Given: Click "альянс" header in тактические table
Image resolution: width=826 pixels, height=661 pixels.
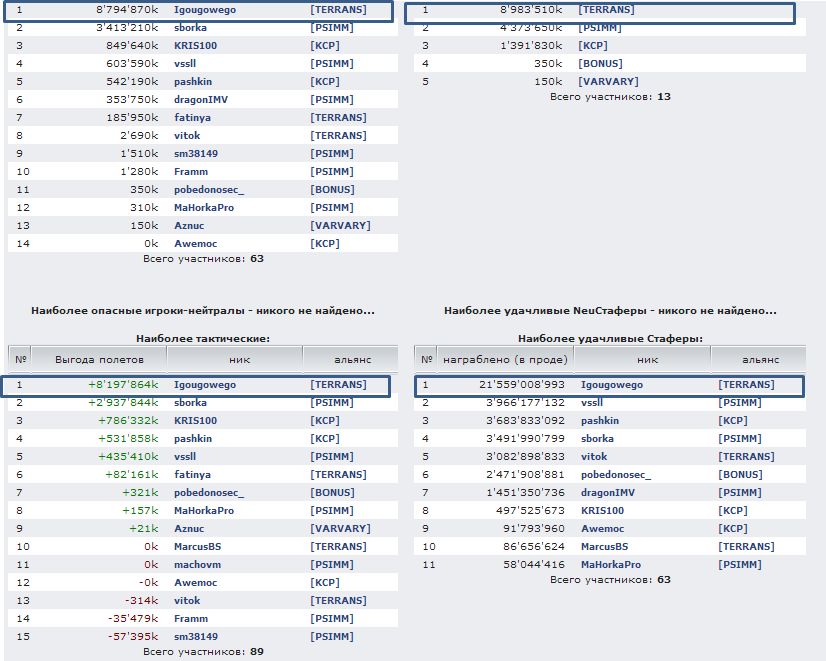Looking at the screenshot, I should click(350, 359).
